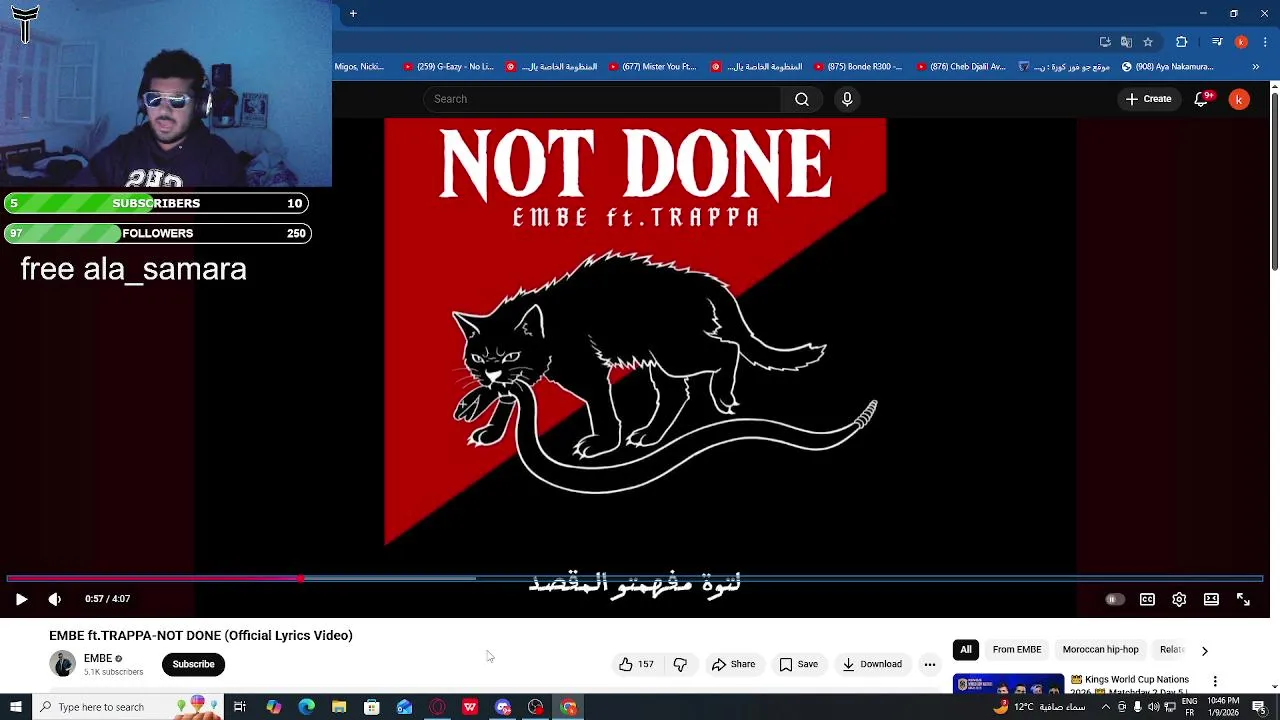This screenshot has height=720, width=1280.
Task: Subscribe to the EMBE channel
Action: coord(193,664)
